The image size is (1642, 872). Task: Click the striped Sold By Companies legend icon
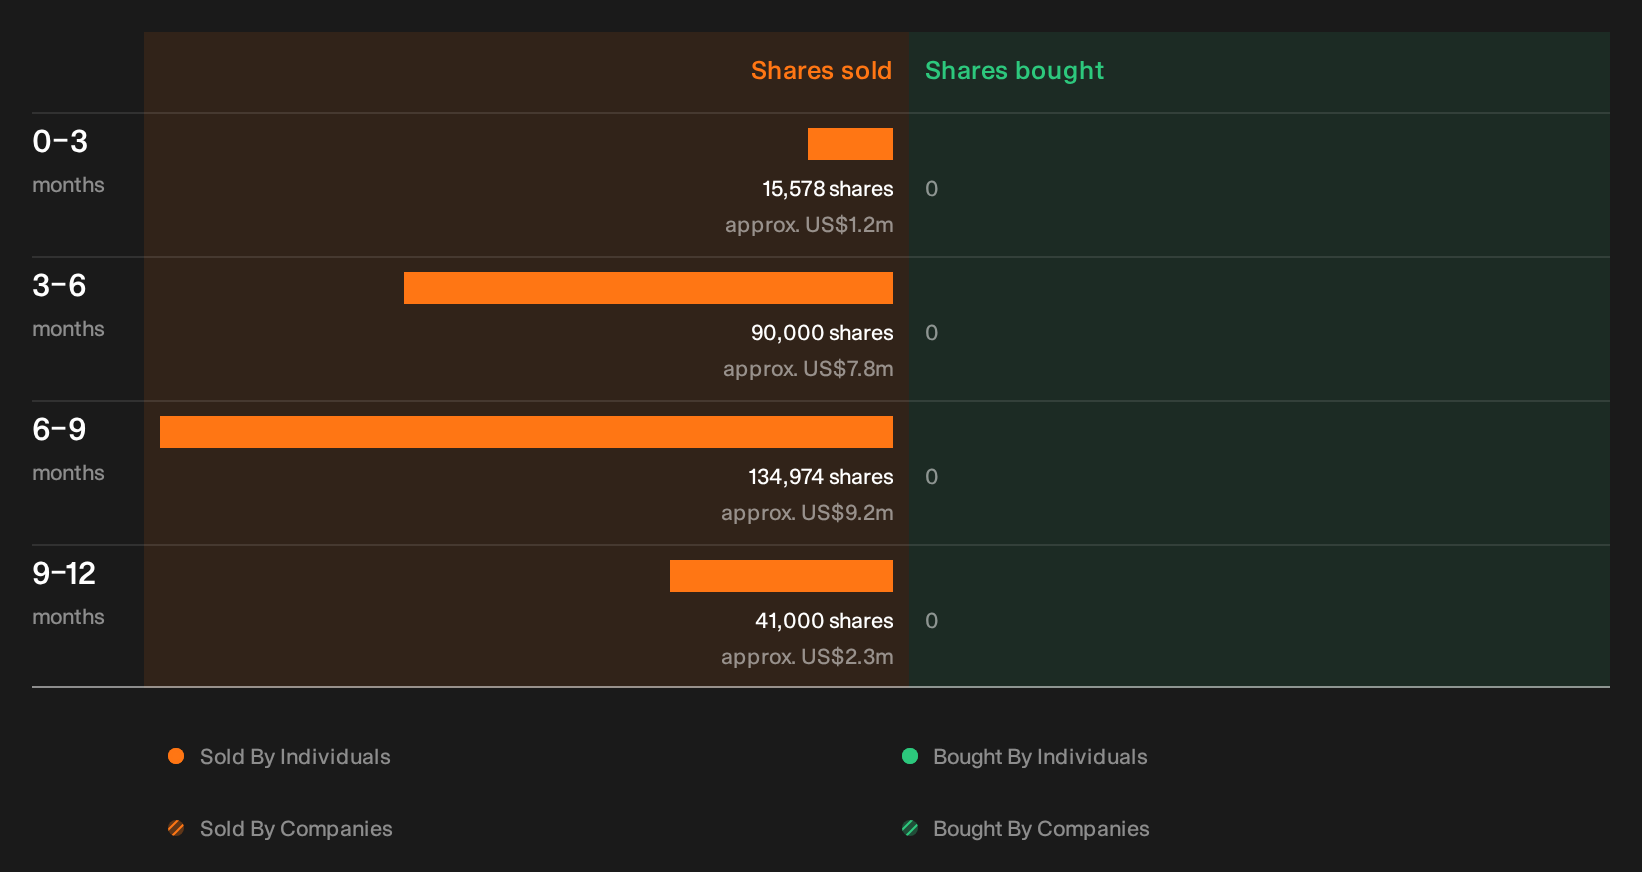176,828
